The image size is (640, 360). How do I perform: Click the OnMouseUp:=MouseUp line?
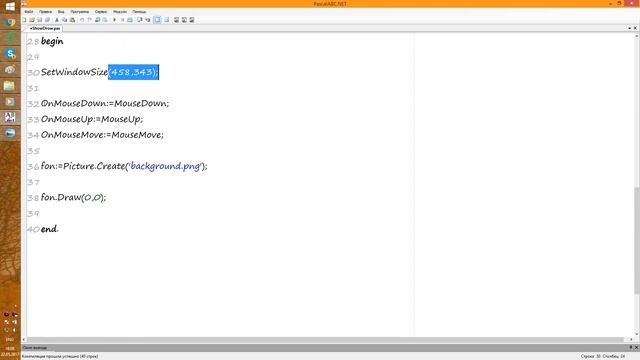(92, 119)
